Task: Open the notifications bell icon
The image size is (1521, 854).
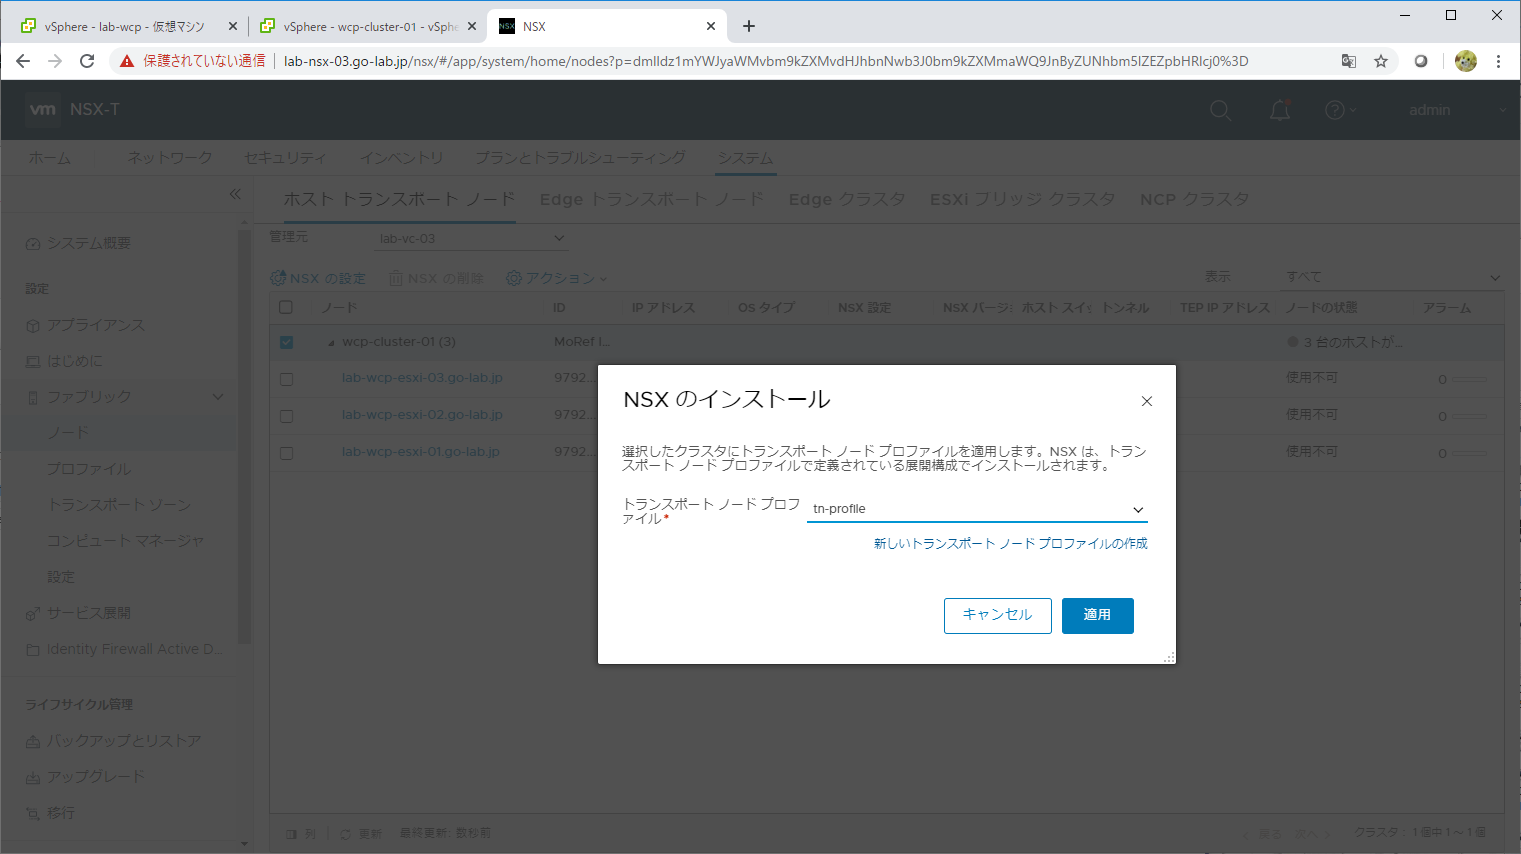Action: (x=1280, y=110)
